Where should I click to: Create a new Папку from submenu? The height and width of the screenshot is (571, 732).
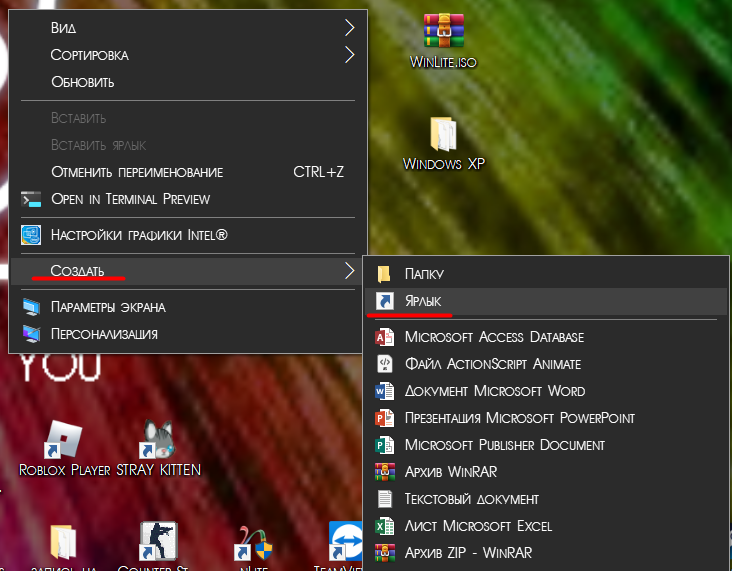(x=545, y=274)
